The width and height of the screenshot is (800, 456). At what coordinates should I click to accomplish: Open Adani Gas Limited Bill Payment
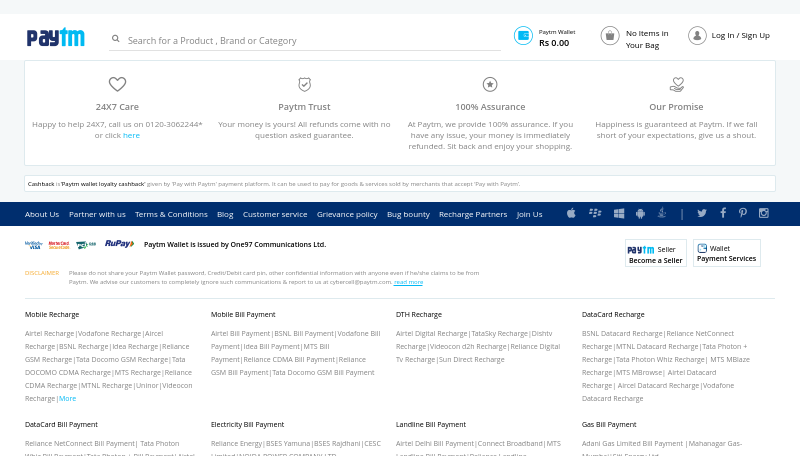pyautogui.click(x=632, y=444)
